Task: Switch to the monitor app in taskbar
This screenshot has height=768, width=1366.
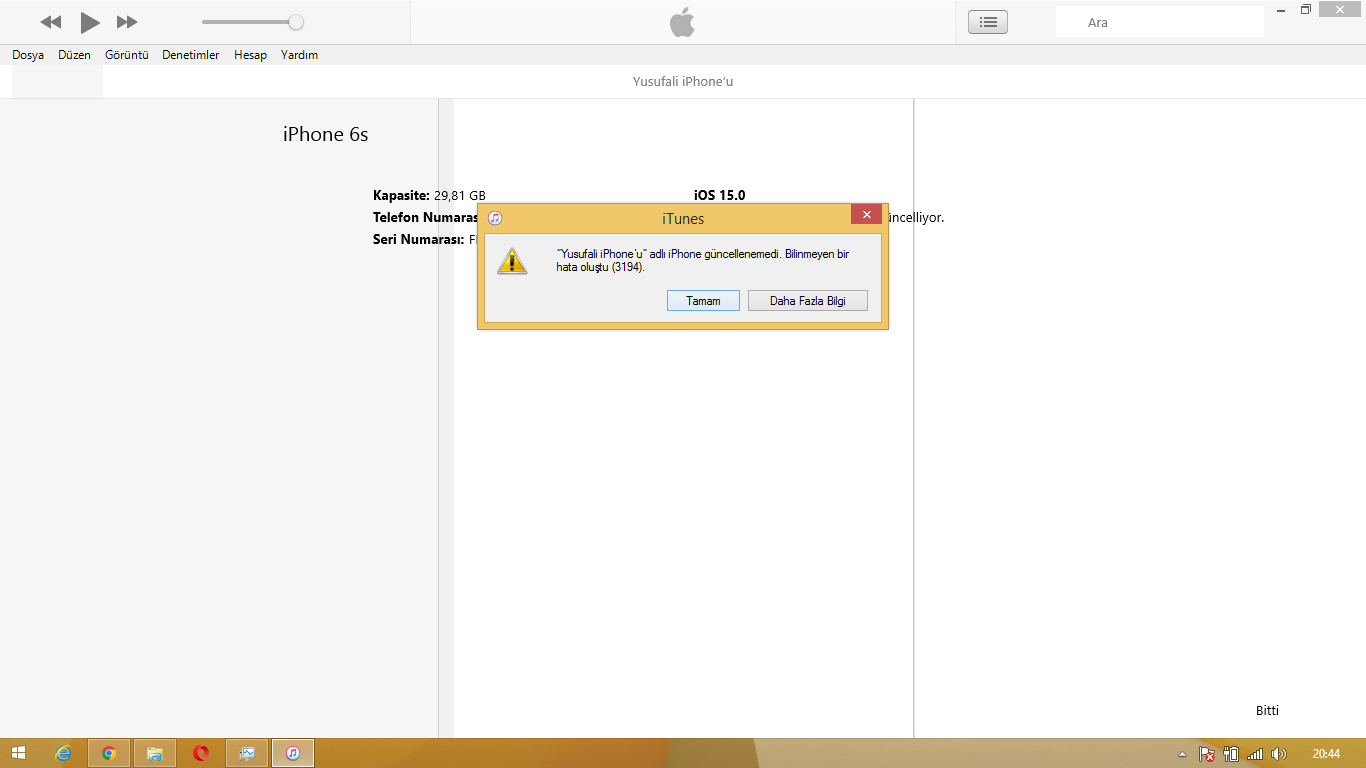Action: click(247, 753)
